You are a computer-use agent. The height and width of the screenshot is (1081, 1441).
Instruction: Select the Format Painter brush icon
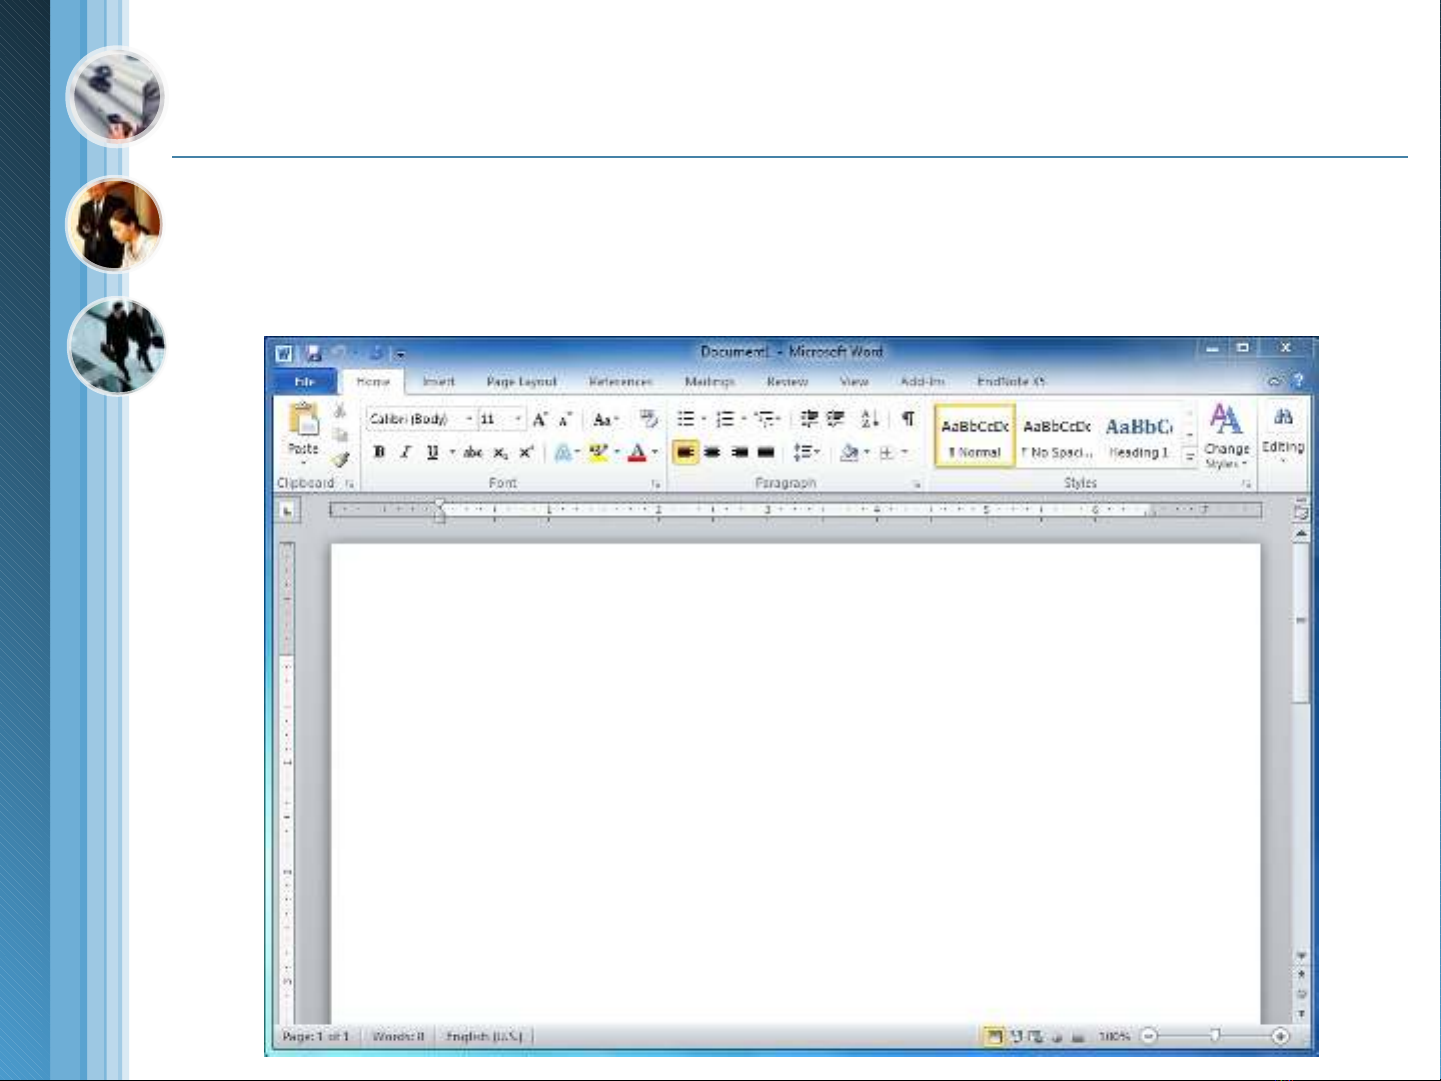click(x=341, y=460)
